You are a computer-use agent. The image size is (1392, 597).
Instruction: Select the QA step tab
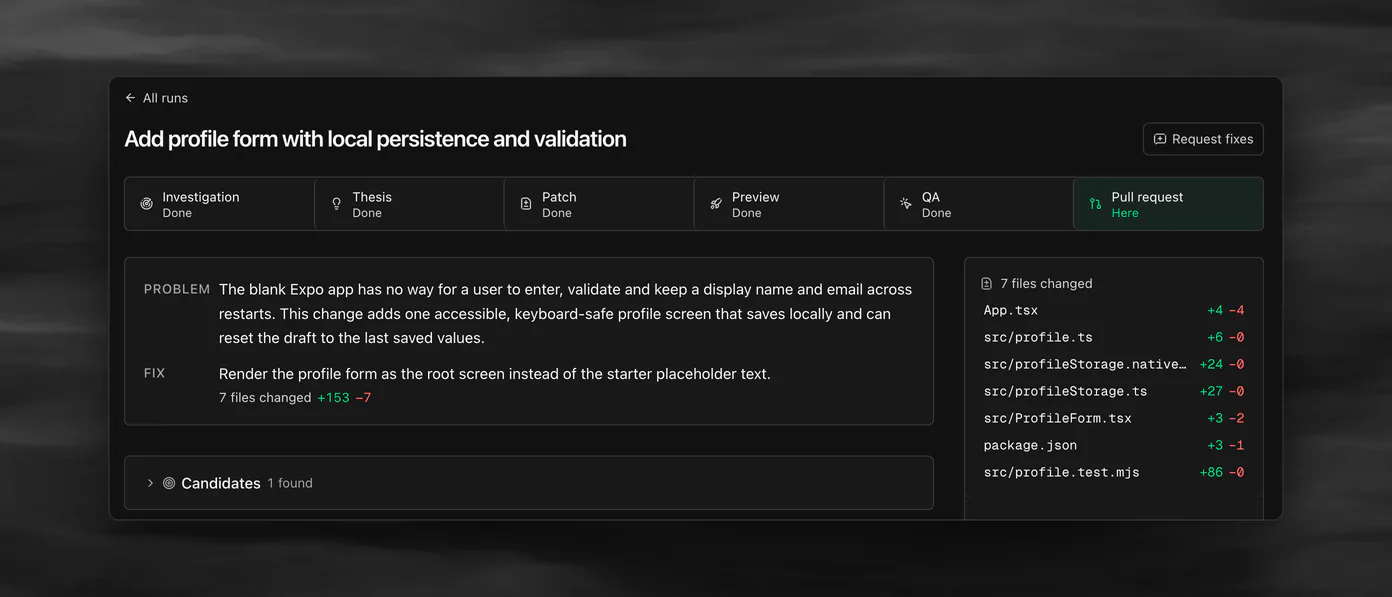click(x=978, y=204)
